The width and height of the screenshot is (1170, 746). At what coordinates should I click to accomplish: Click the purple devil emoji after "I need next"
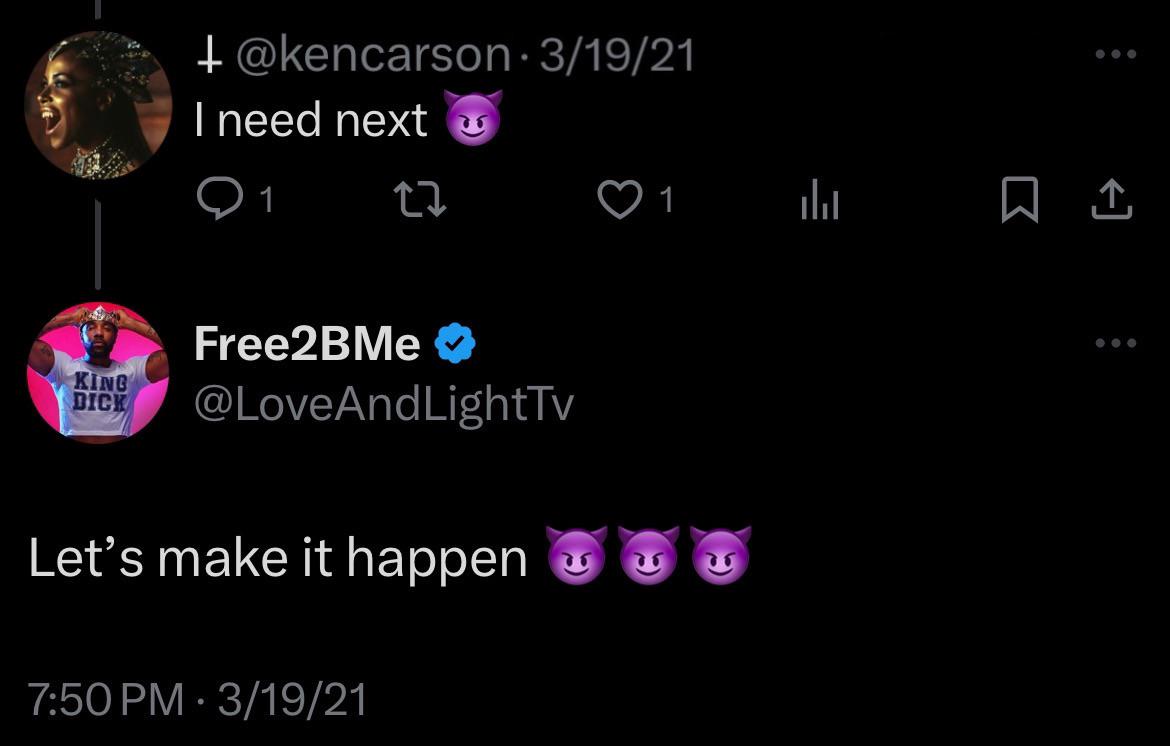[472, 121]
